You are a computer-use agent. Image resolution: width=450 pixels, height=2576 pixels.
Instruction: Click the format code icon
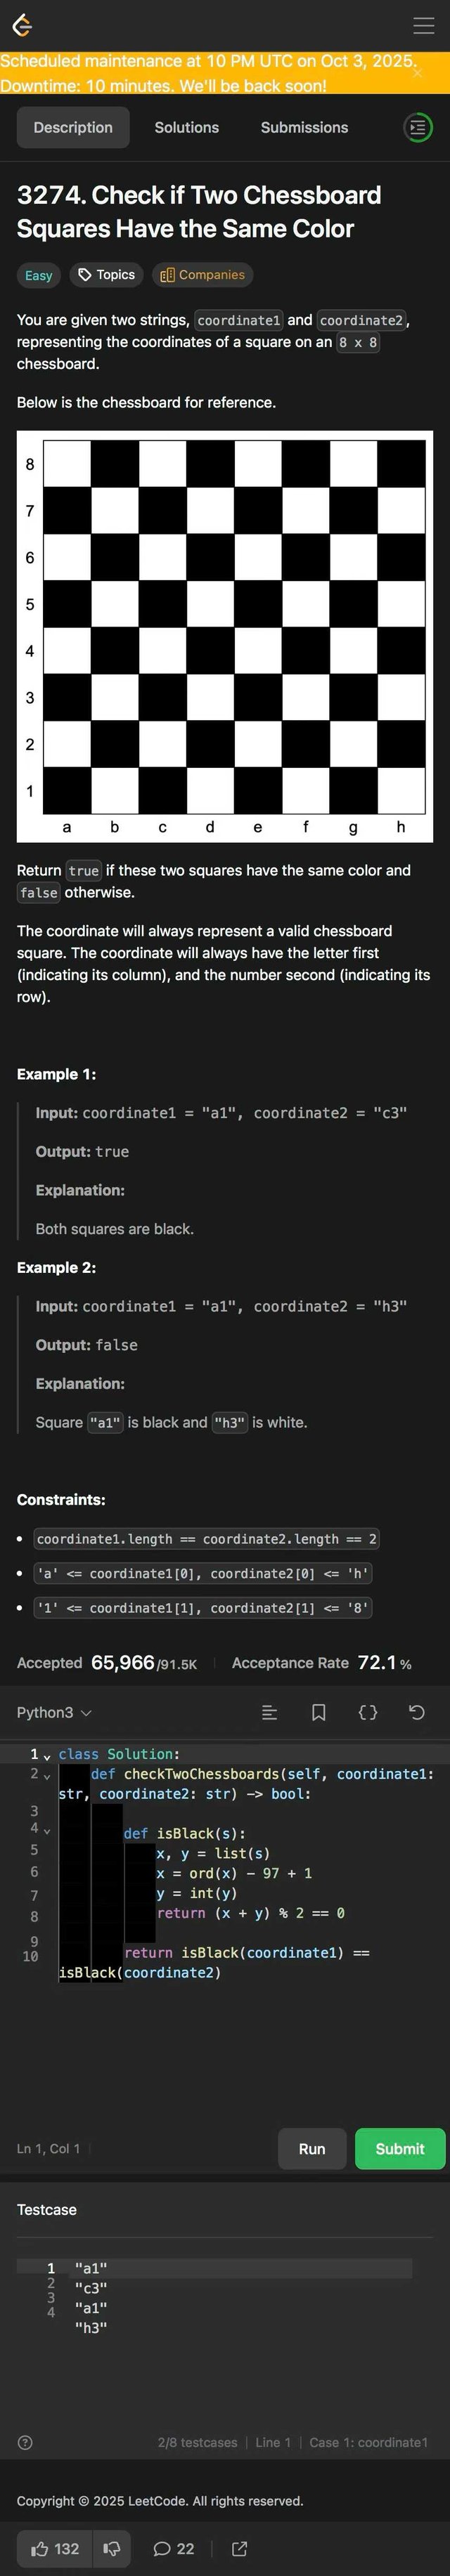coord(269,1713)
